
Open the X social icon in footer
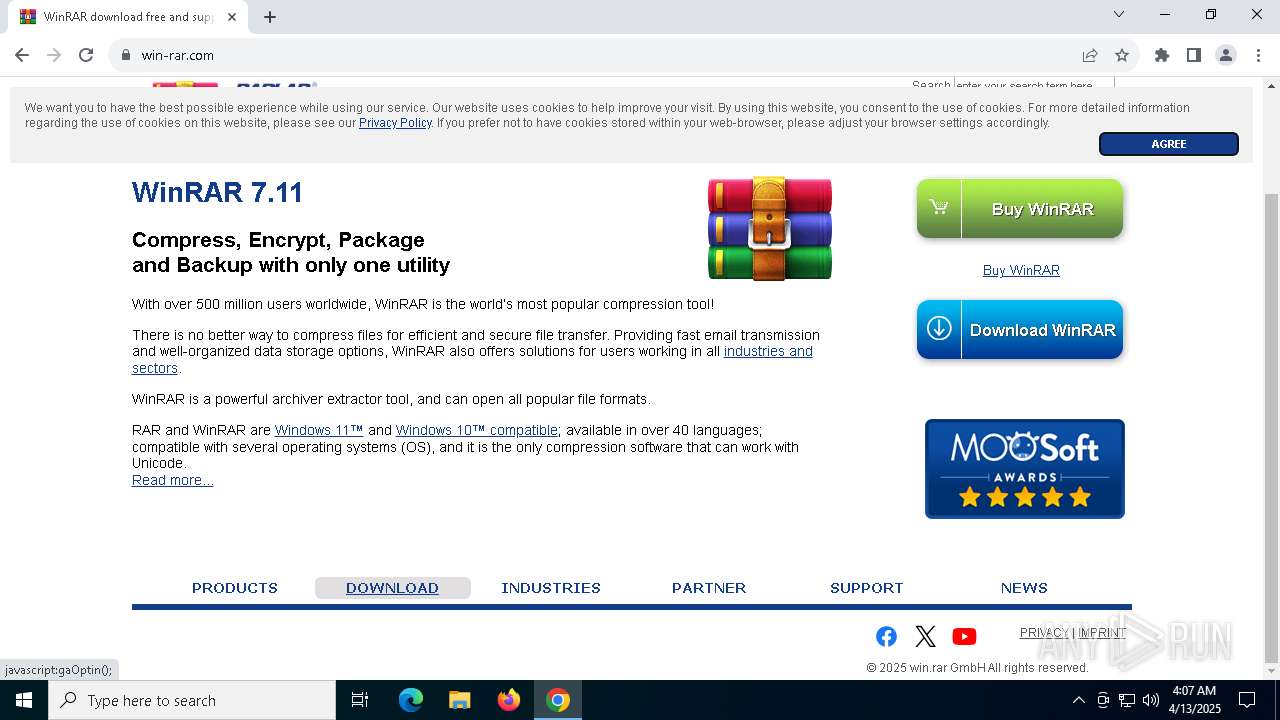coord(925,637)
